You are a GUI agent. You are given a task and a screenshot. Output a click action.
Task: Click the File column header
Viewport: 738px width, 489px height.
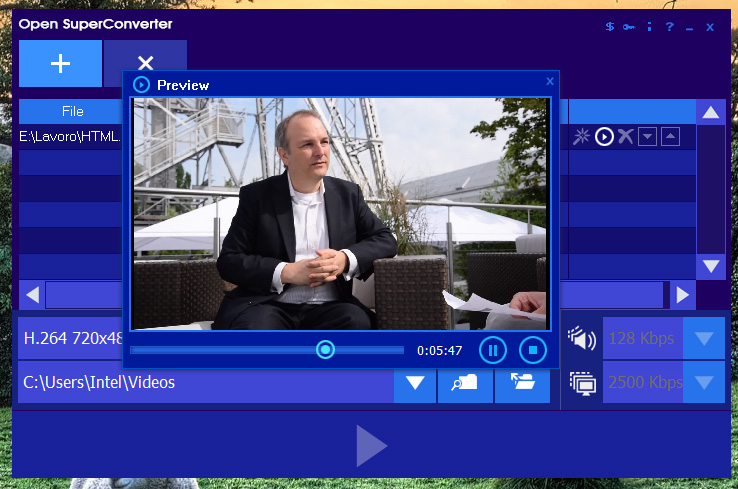[72, 112]
